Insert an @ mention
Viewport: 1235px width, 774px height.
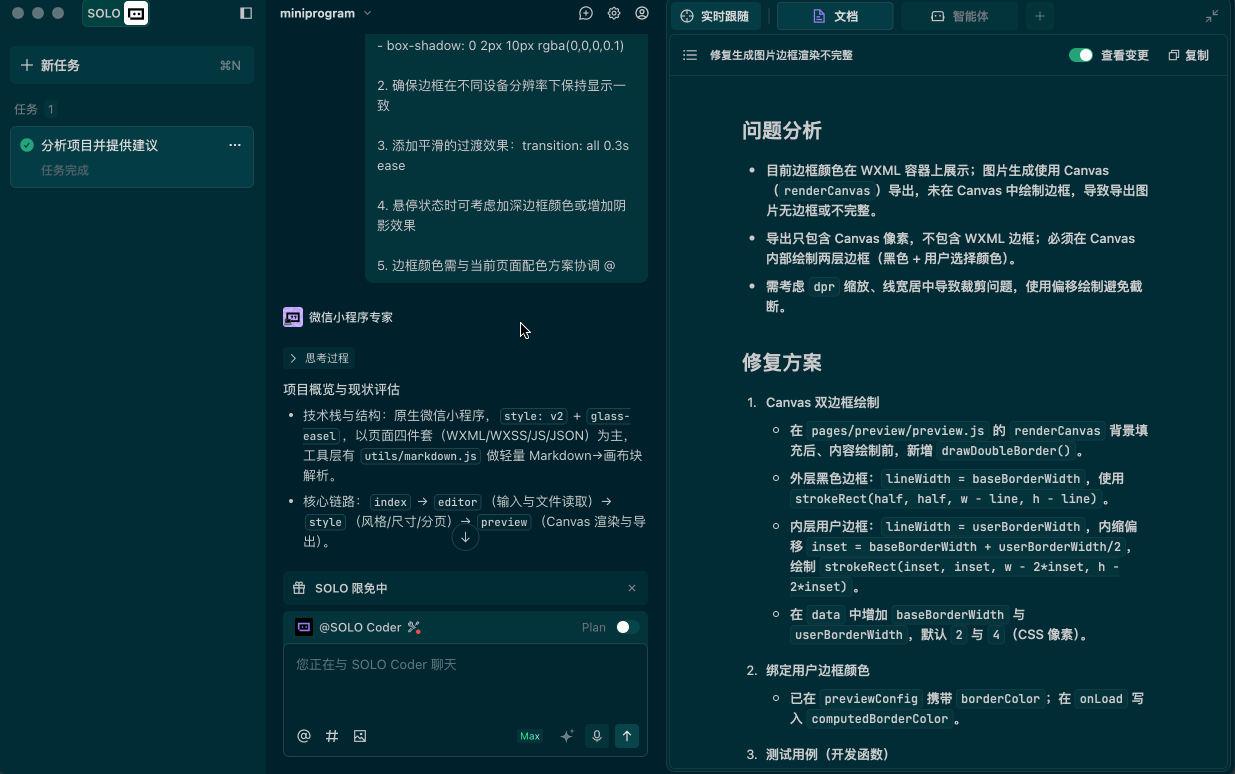(x=304, y=736)
